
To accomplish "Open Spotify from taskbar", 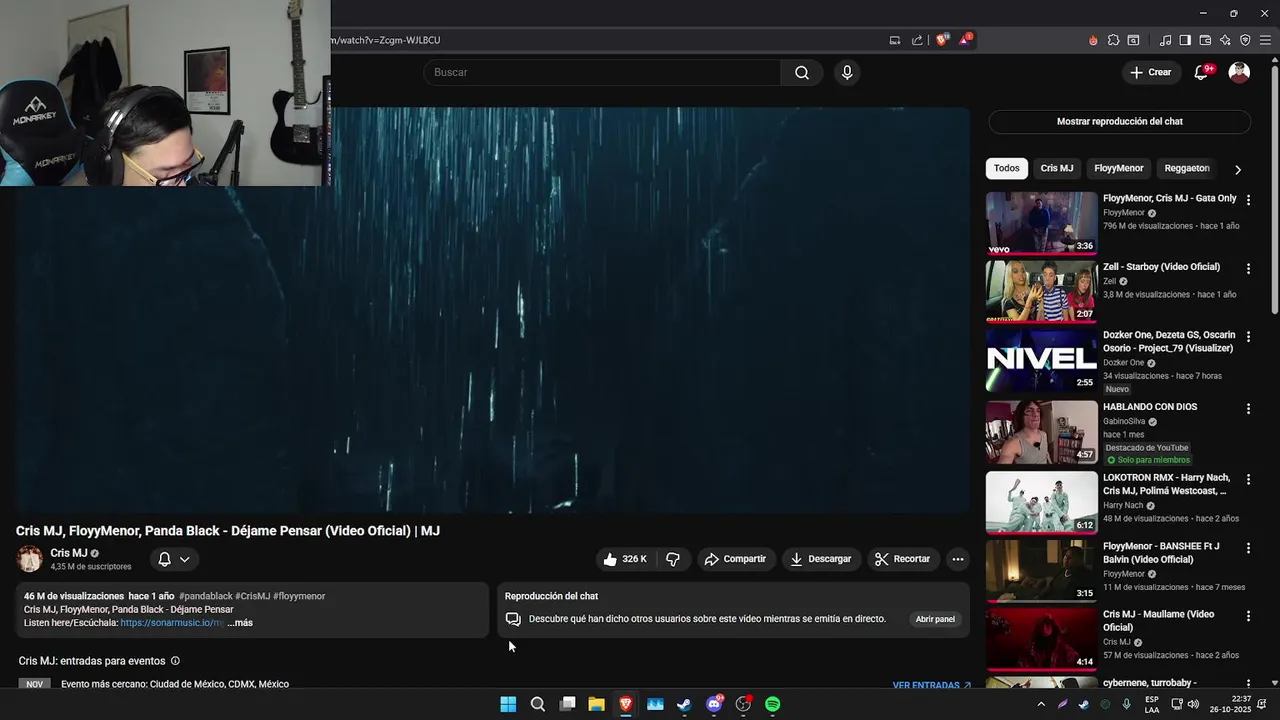I will point(772,704).
